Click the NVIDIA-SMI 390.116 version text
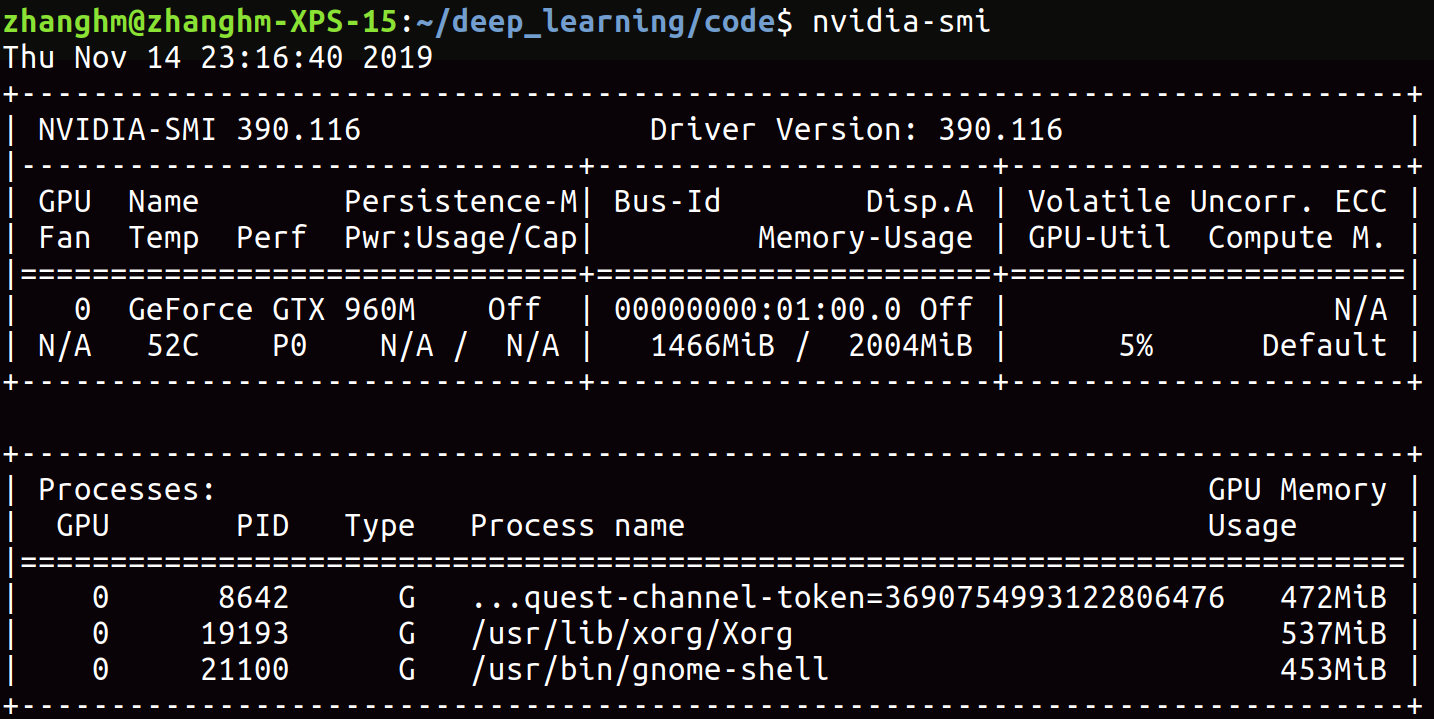The height and width of the screenshot is (719, 1434). (200, 130)
